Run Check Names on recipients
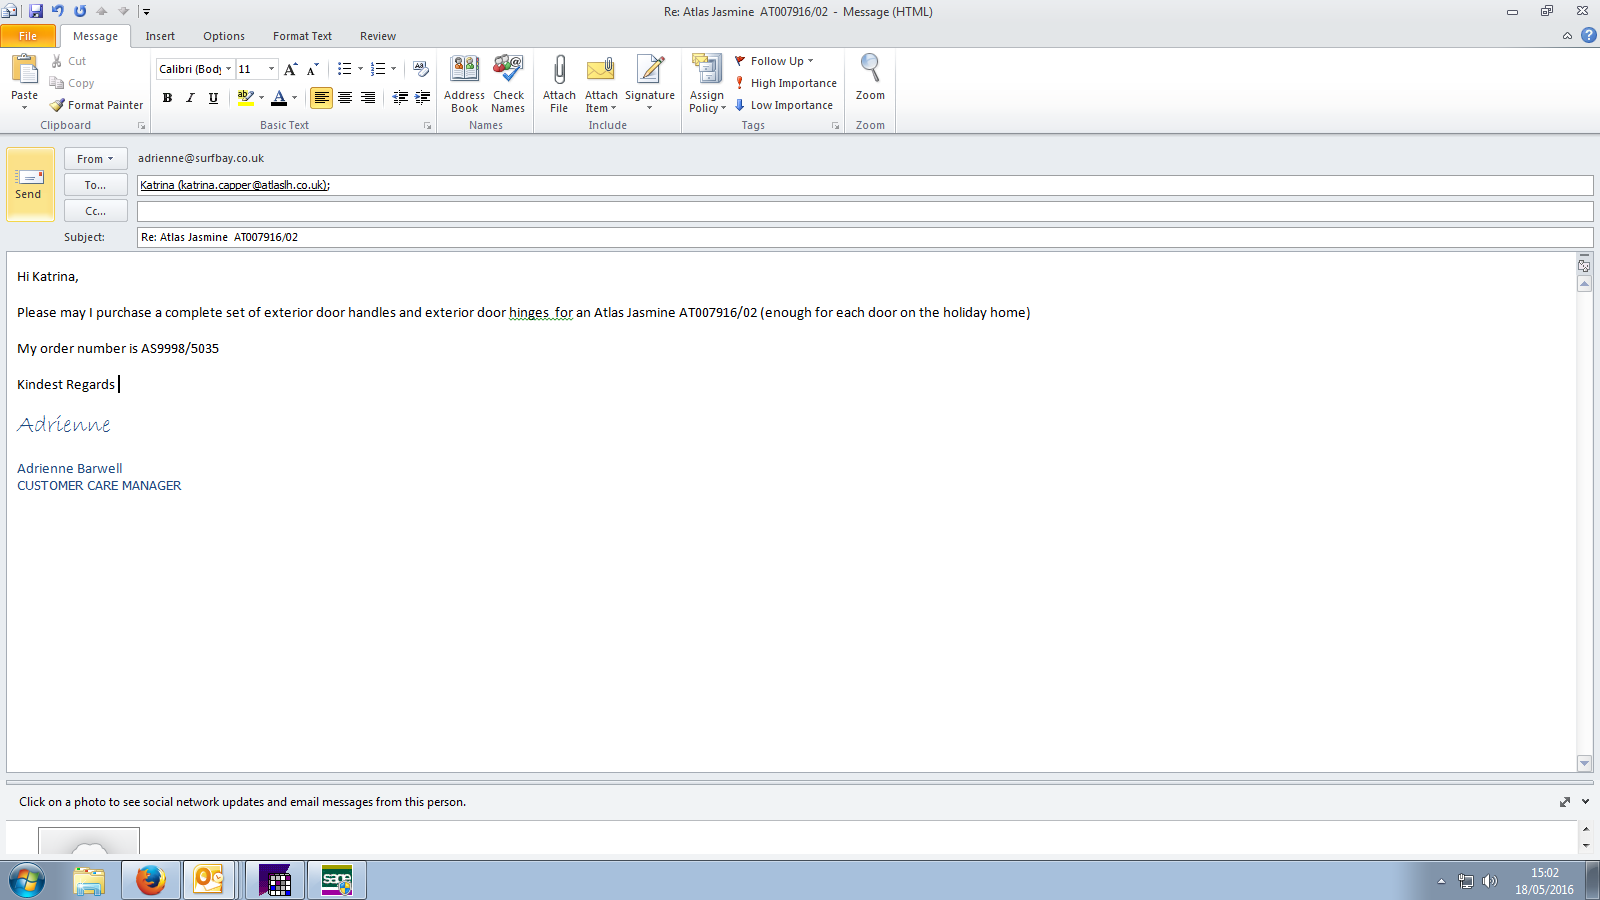Image resolution: width=1600 pixels, height=900 pixels. (x=508, y=71)
